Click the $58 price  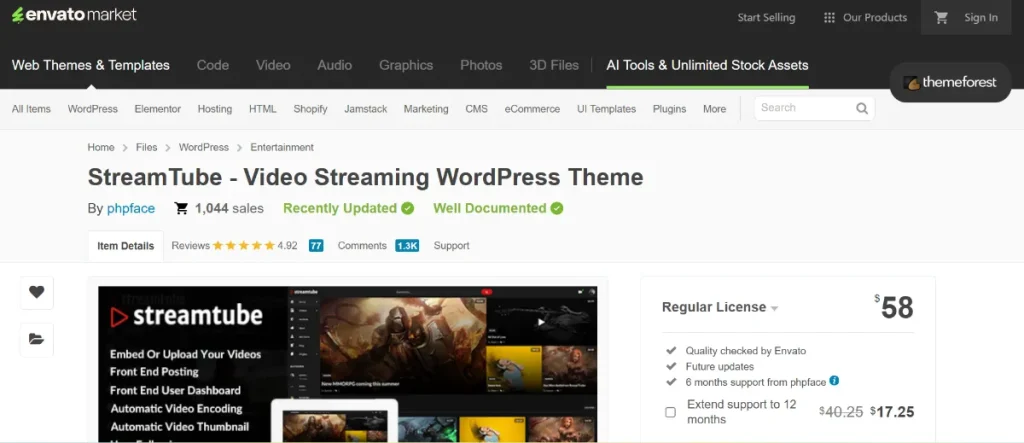click(x=894, y=307)
